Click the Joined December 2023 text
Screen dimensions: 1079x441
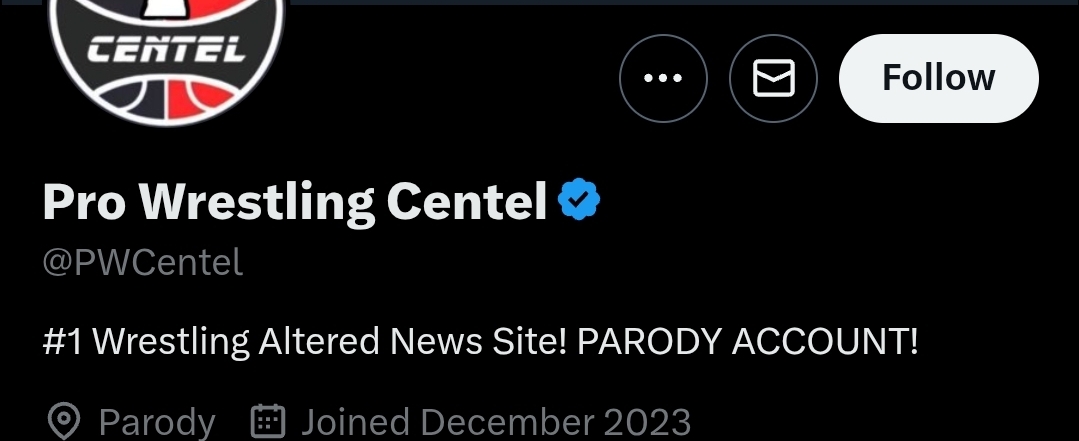click(x=496, y=422)
